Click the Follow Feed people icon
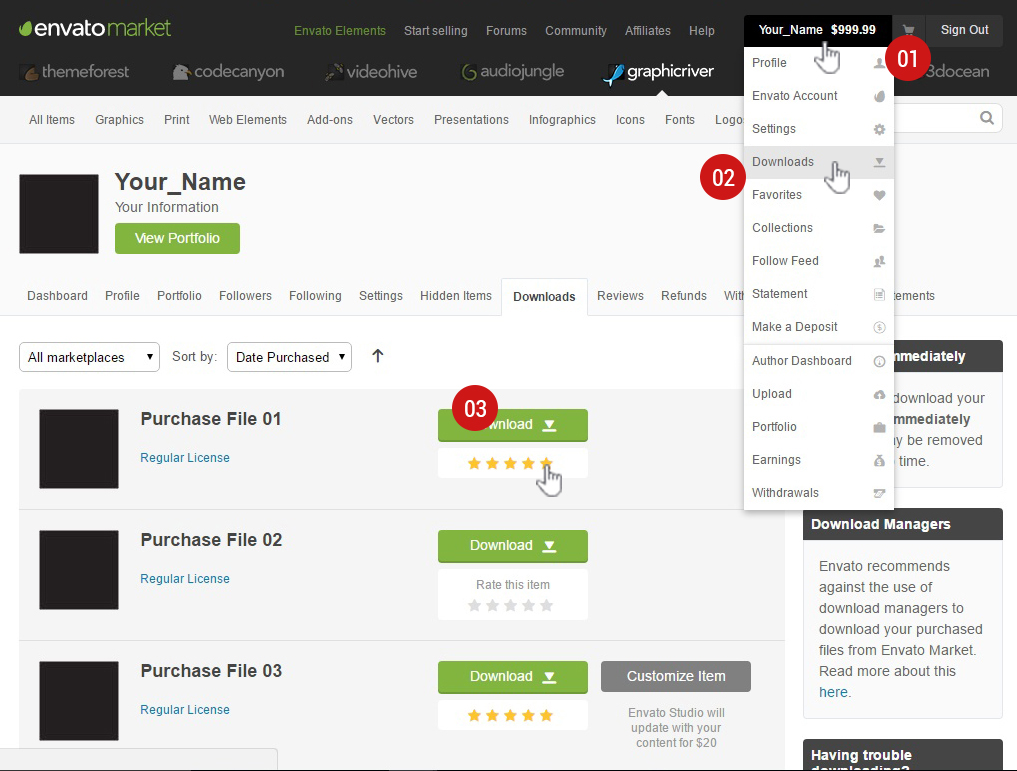The image size is (1017, 771). pos(879,261)
